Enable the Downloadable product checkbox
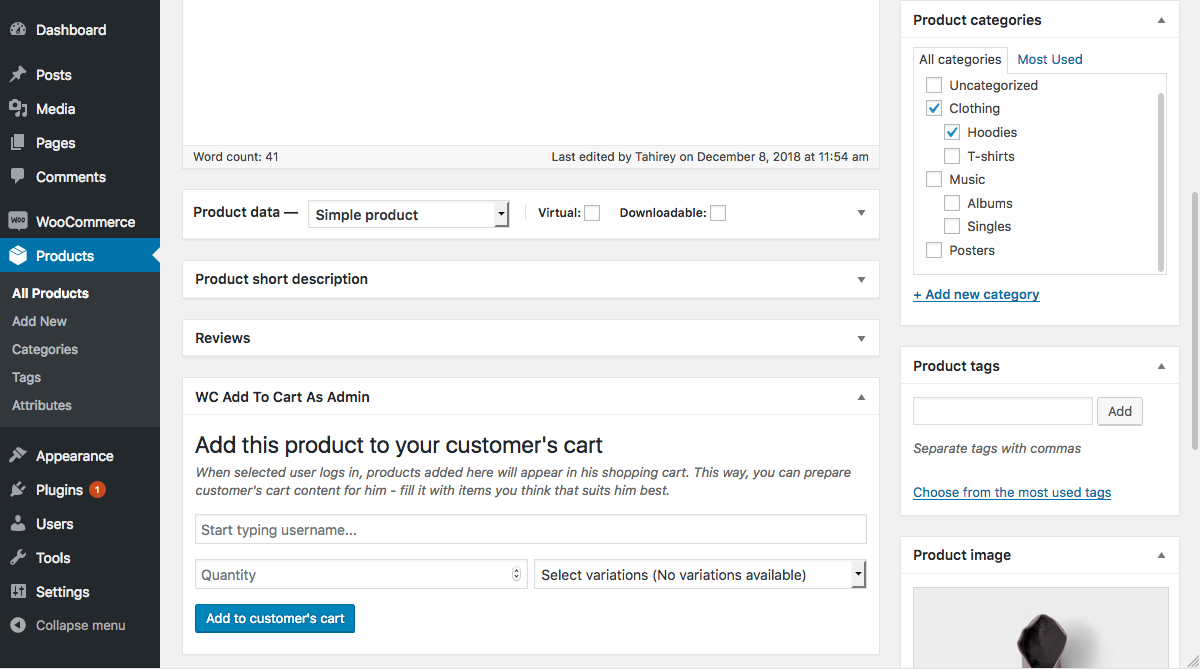The height and width of the screenshot is (669, 1200). coord(718,213)
